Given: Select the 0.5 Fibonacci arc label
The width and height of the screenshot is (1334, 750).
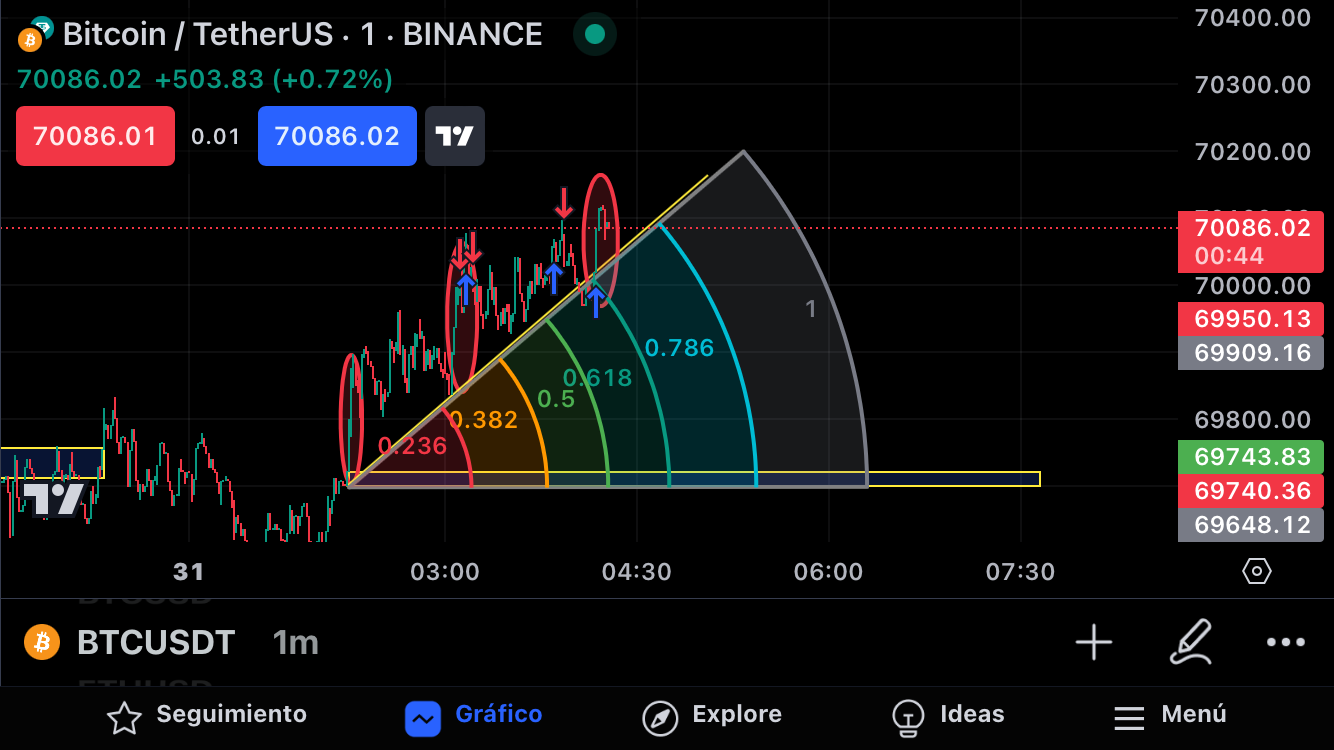Looking at the screenshot, I should (x=556, y=399).
